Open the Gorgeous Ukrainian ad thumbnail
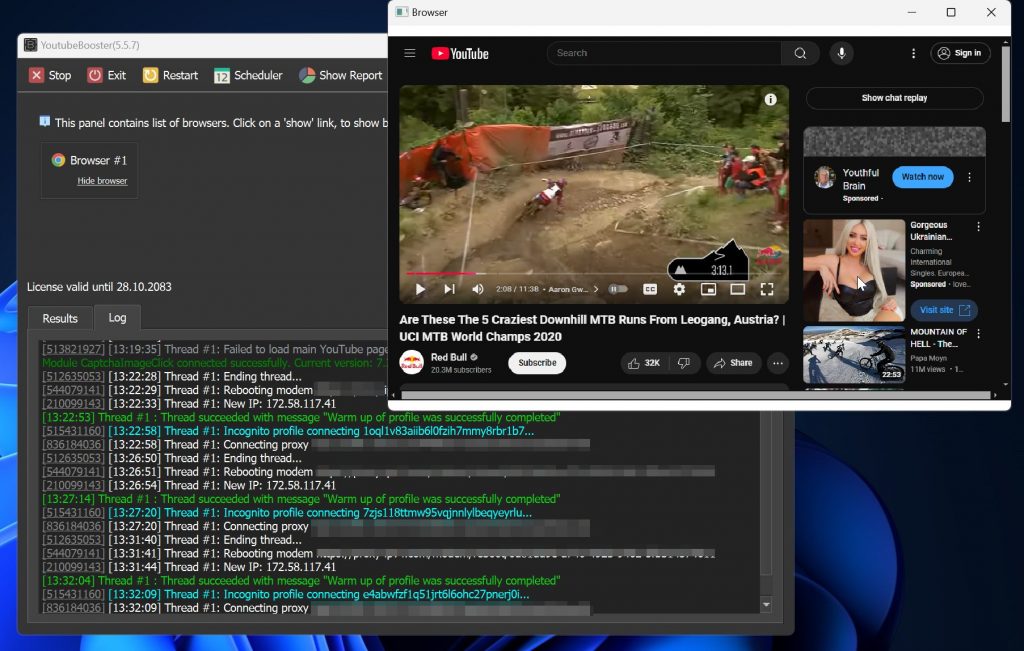The width and height of the screenshot is (1024, 651). point(854,270)
